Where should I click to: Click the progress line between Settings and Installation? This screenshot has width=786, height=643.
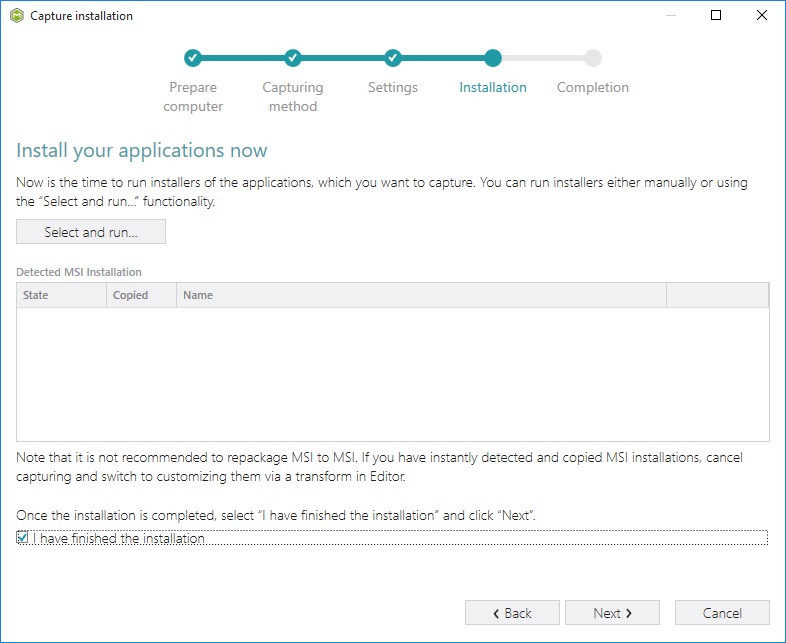pyautogui.click(x=443, y=58)
